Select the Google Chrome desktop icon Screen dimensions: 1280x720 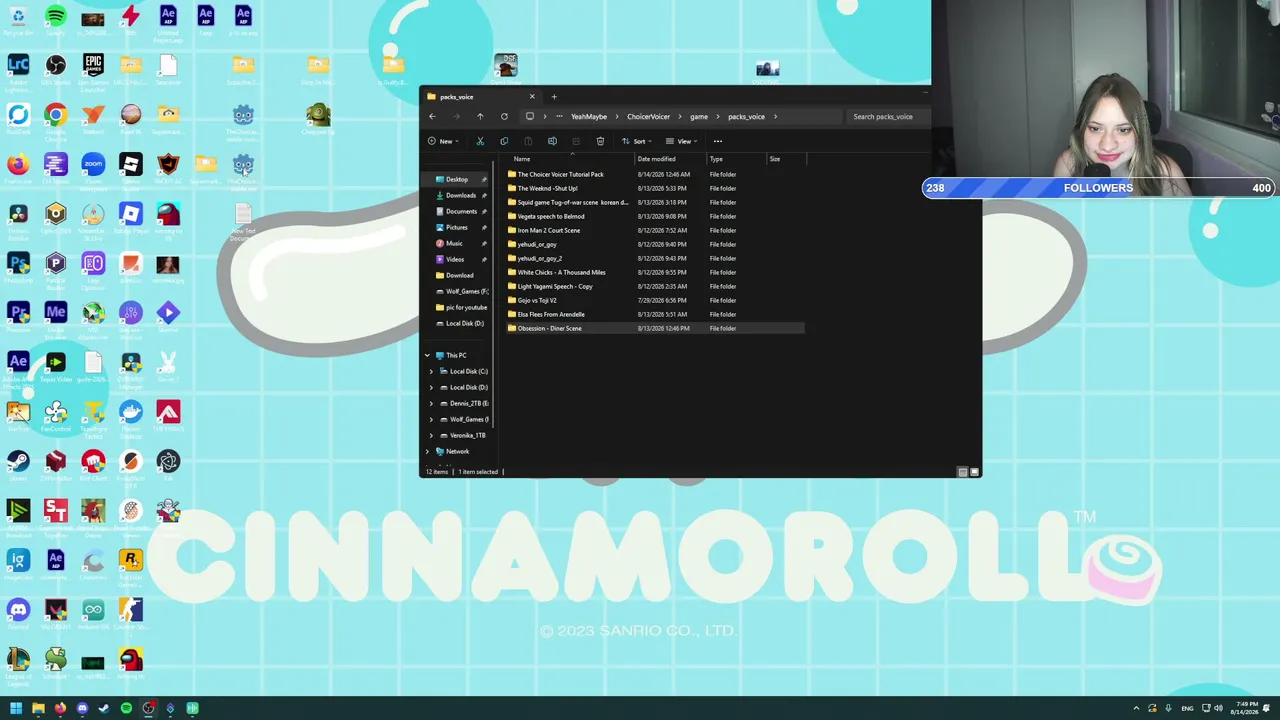pos(56,115)
